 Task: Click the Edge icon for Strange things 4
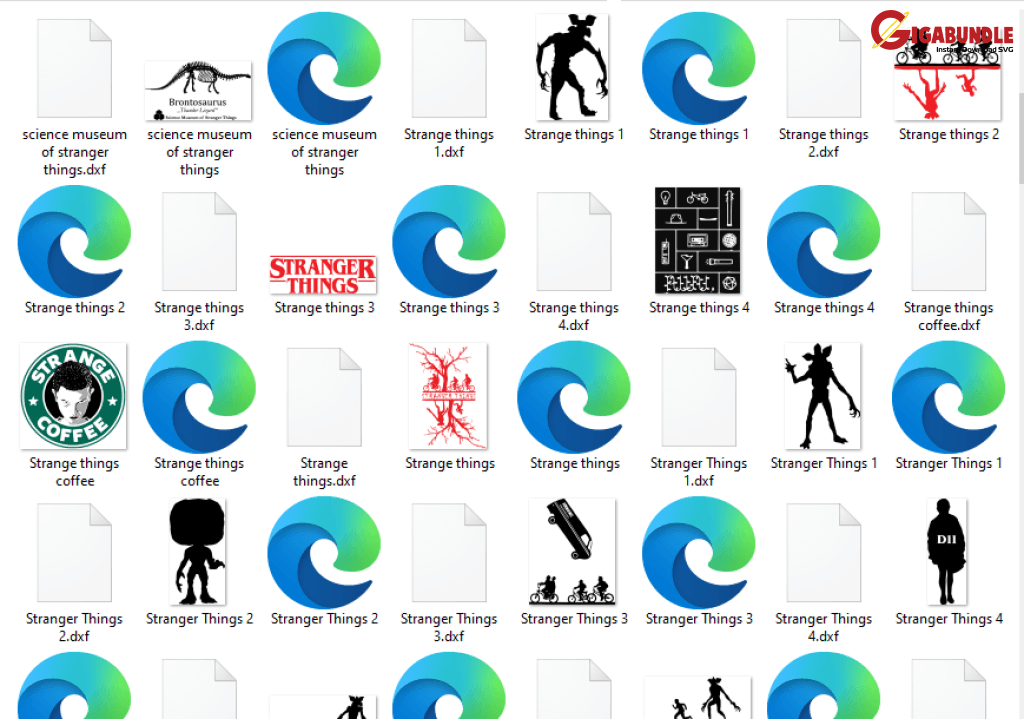(824, 242)
